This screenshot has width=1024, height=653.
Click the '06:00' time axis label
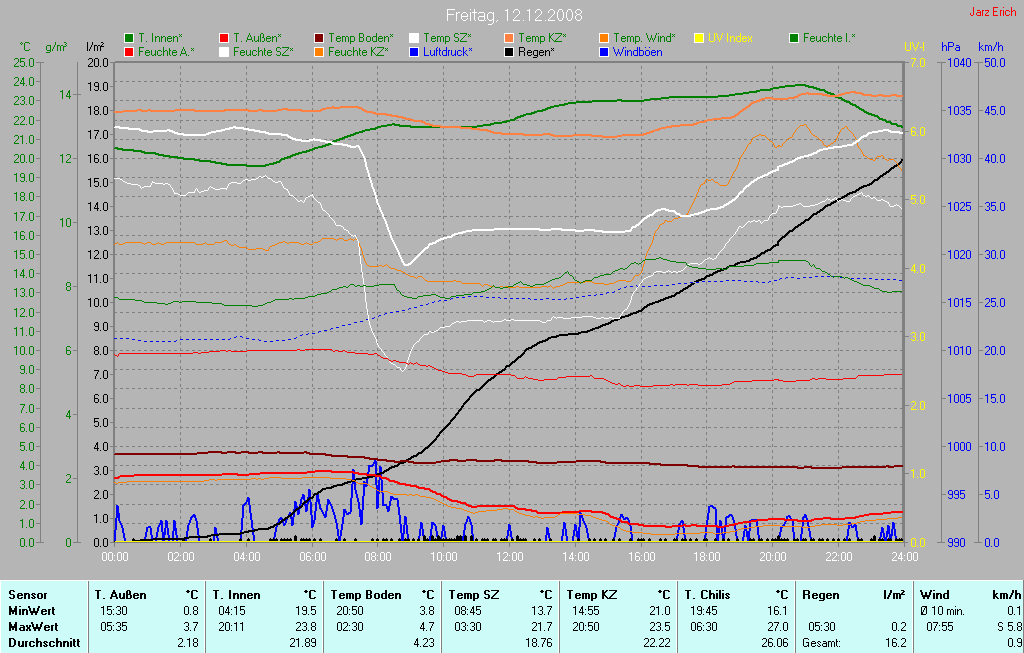313,557
